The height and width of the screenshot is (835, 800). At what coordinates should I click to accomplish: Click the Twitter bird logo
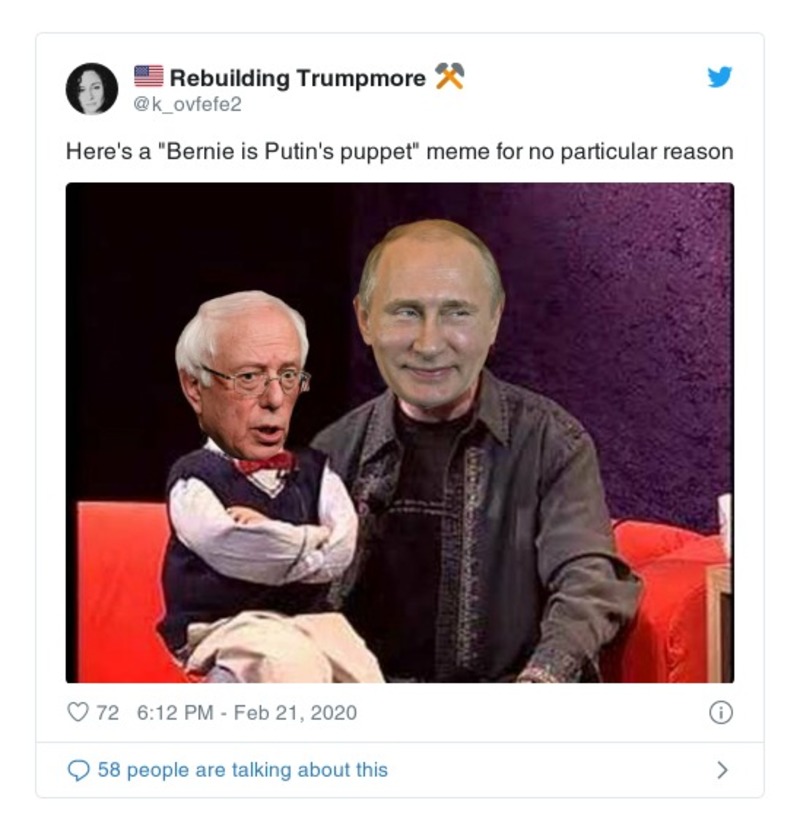(x=720, y=77)
